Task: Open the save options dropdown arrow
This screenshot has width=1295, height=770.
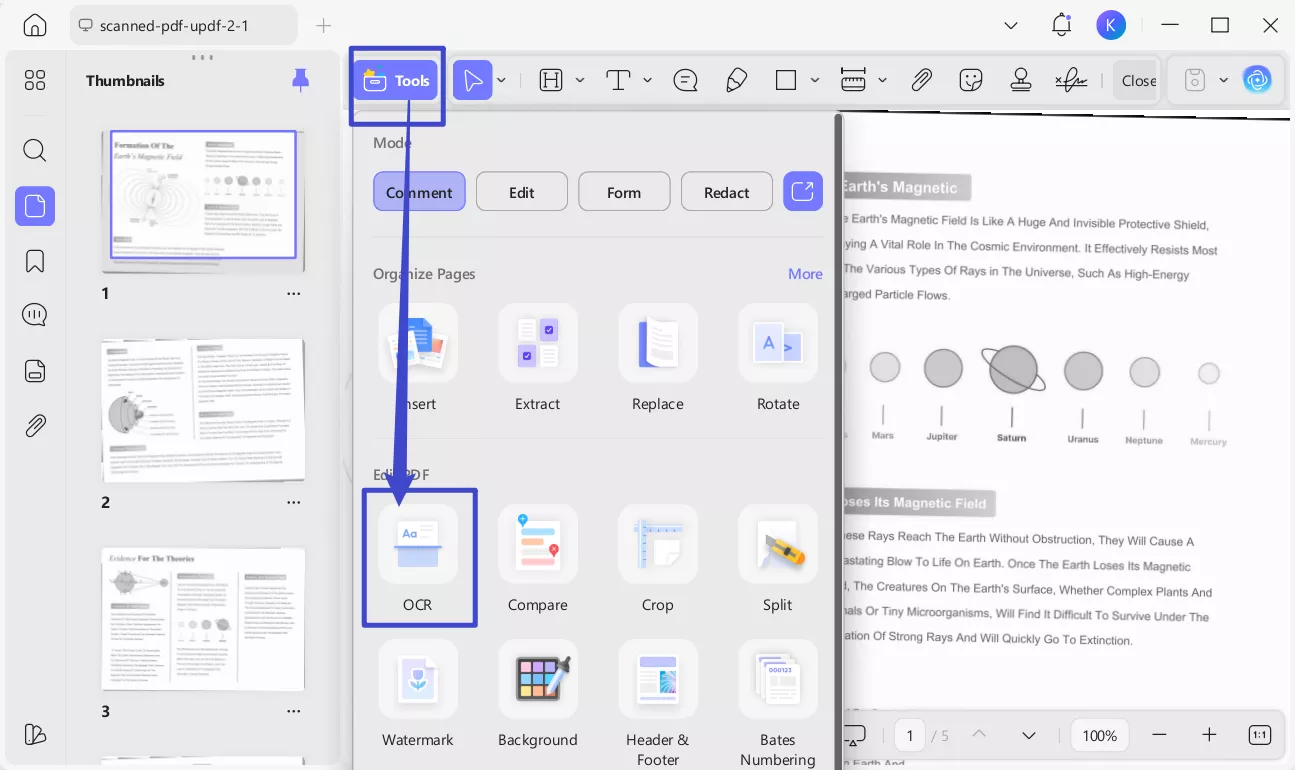Action: point(1224,81)
